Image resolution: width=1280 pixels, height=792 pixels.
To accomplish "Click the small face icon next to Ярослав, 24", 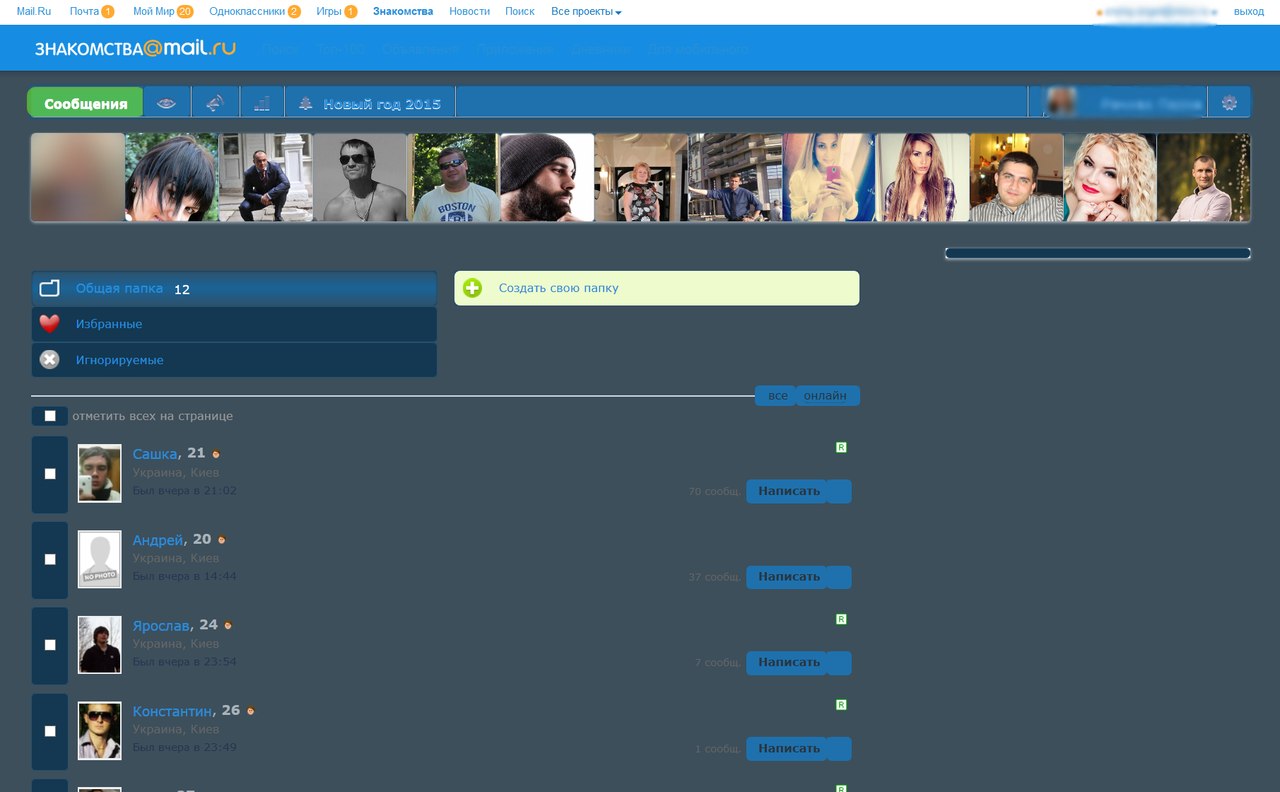I will (x=228, y=626).
